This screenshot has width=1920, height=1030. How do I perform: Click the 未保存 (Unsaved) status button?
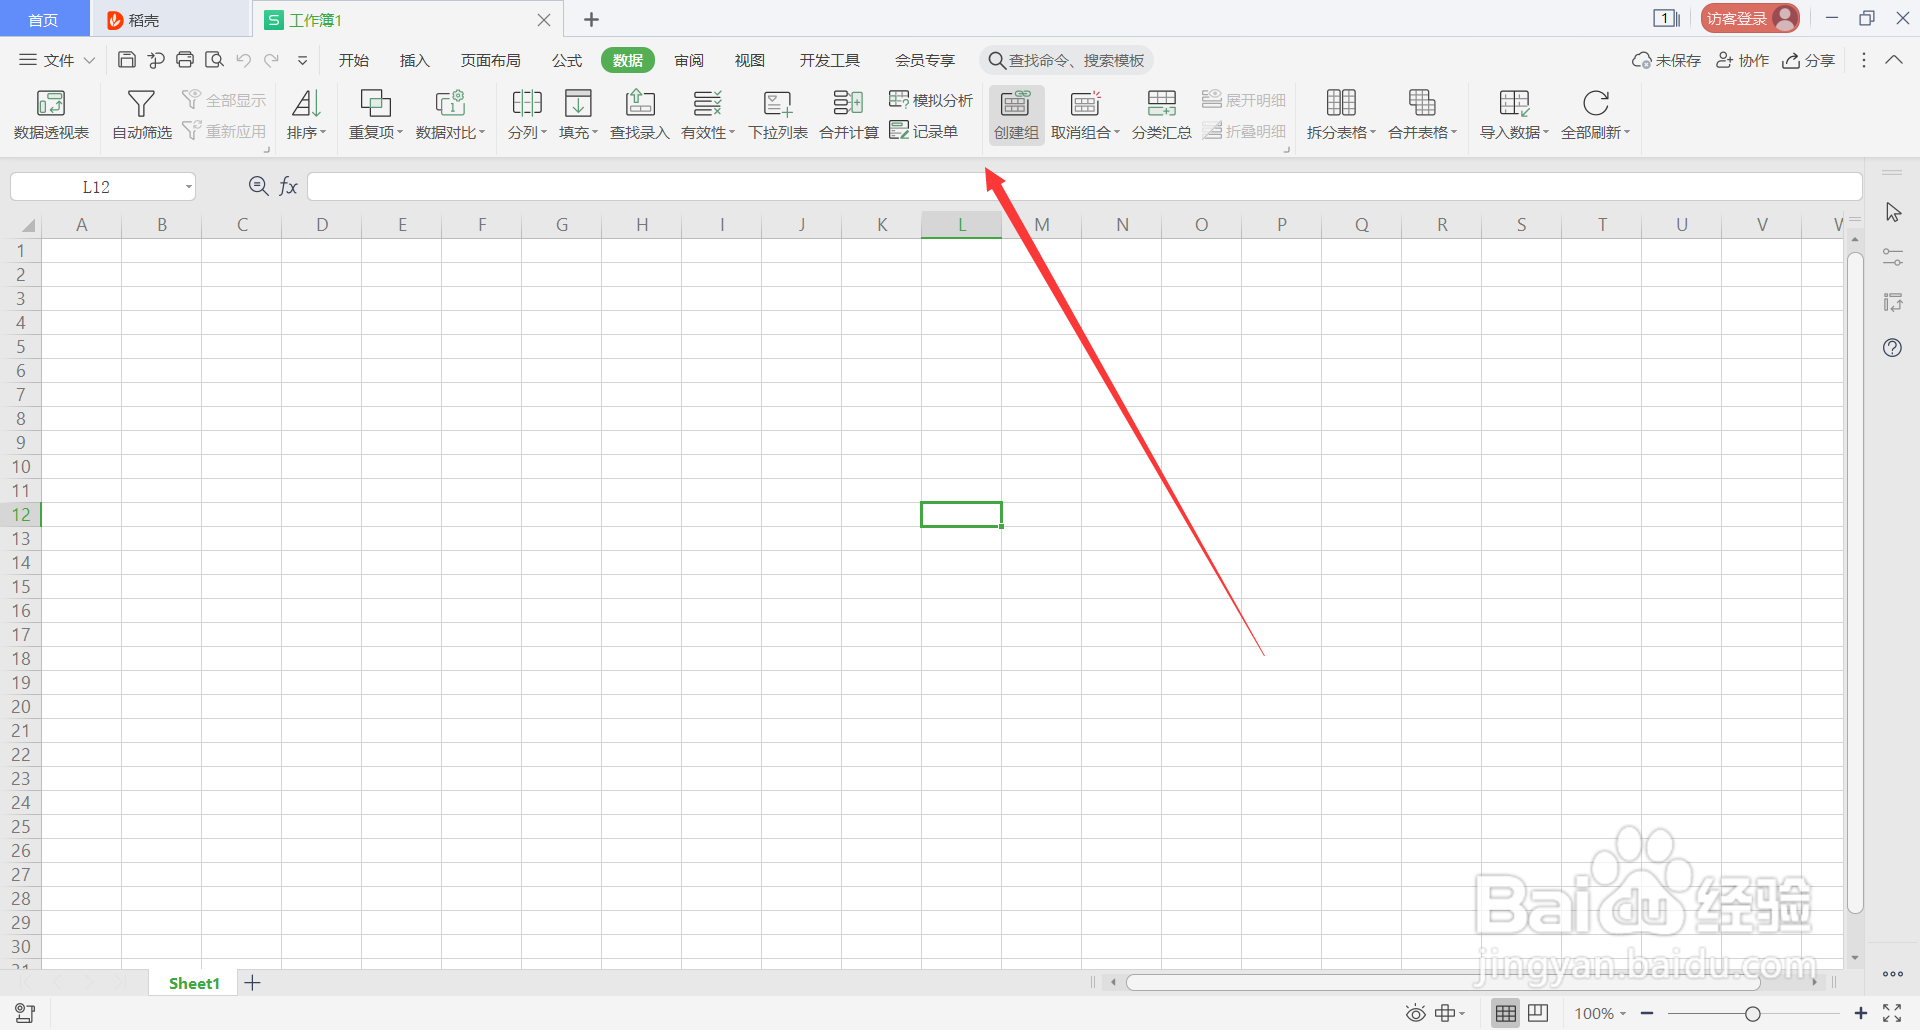(1666, 60)
